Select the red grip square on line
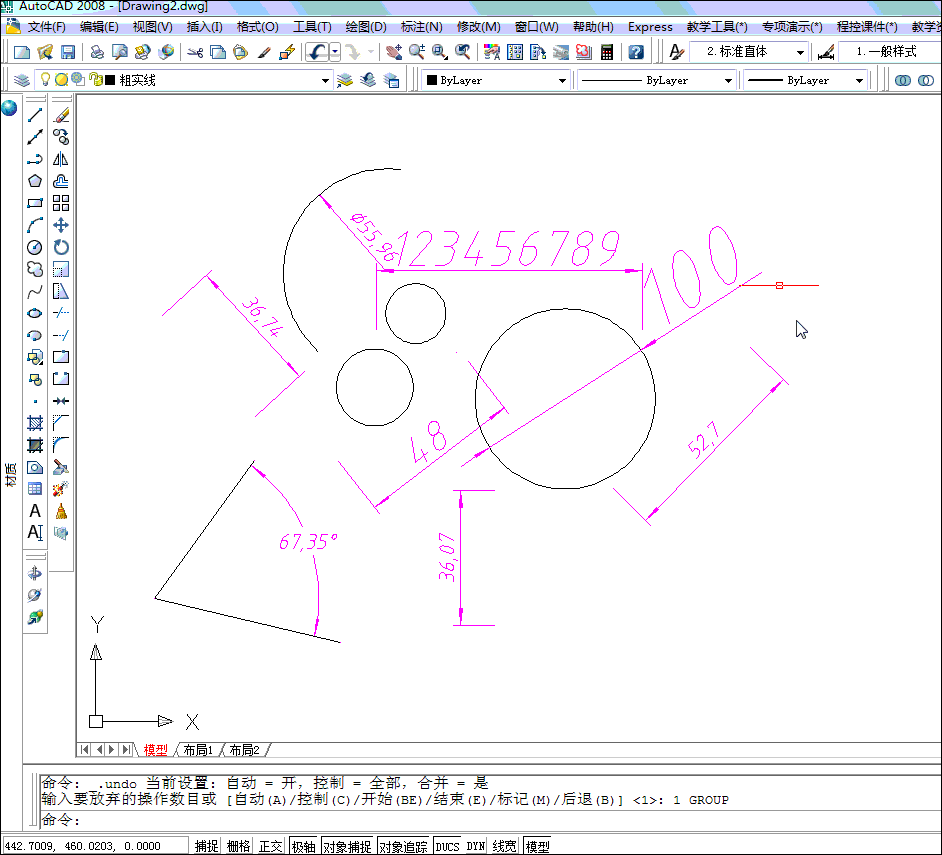Image resolution: width=942 pixels, height=855 pixels. (x=779, y=285)
